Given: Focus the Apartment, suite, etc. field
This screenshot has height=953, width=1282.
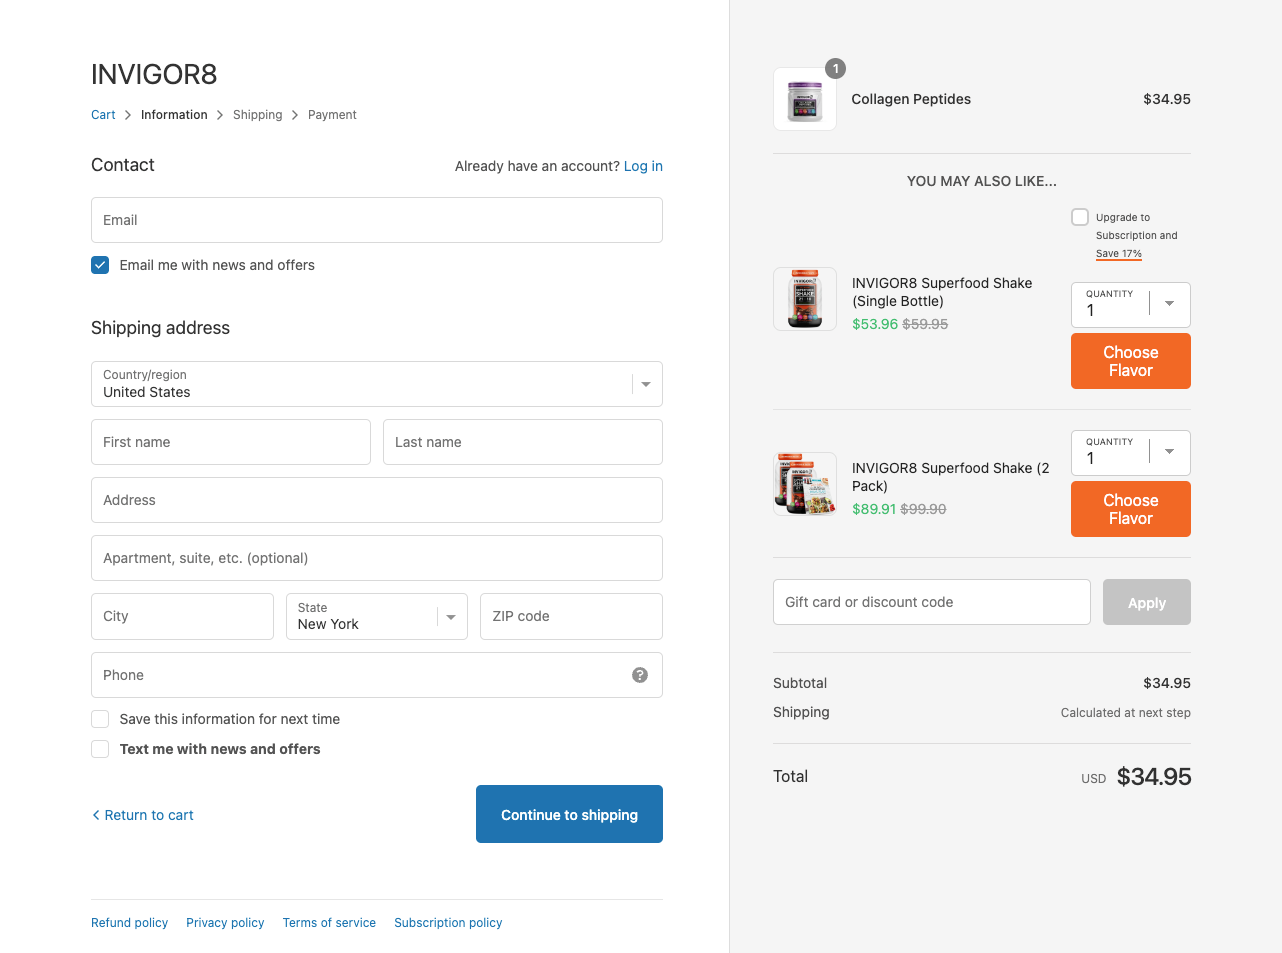Looking at the screenshot, I should tap(377, 558).
